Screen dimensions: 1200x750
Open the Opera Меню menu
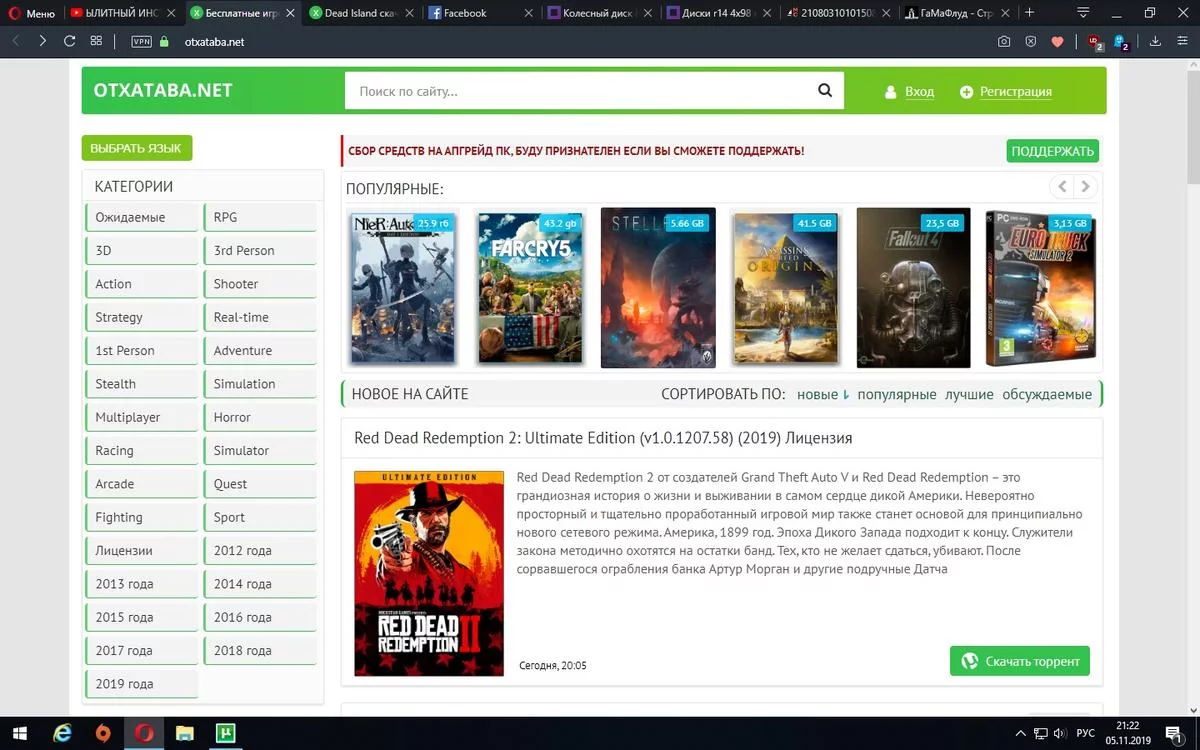pyautogui.click(x=31, y=13)
